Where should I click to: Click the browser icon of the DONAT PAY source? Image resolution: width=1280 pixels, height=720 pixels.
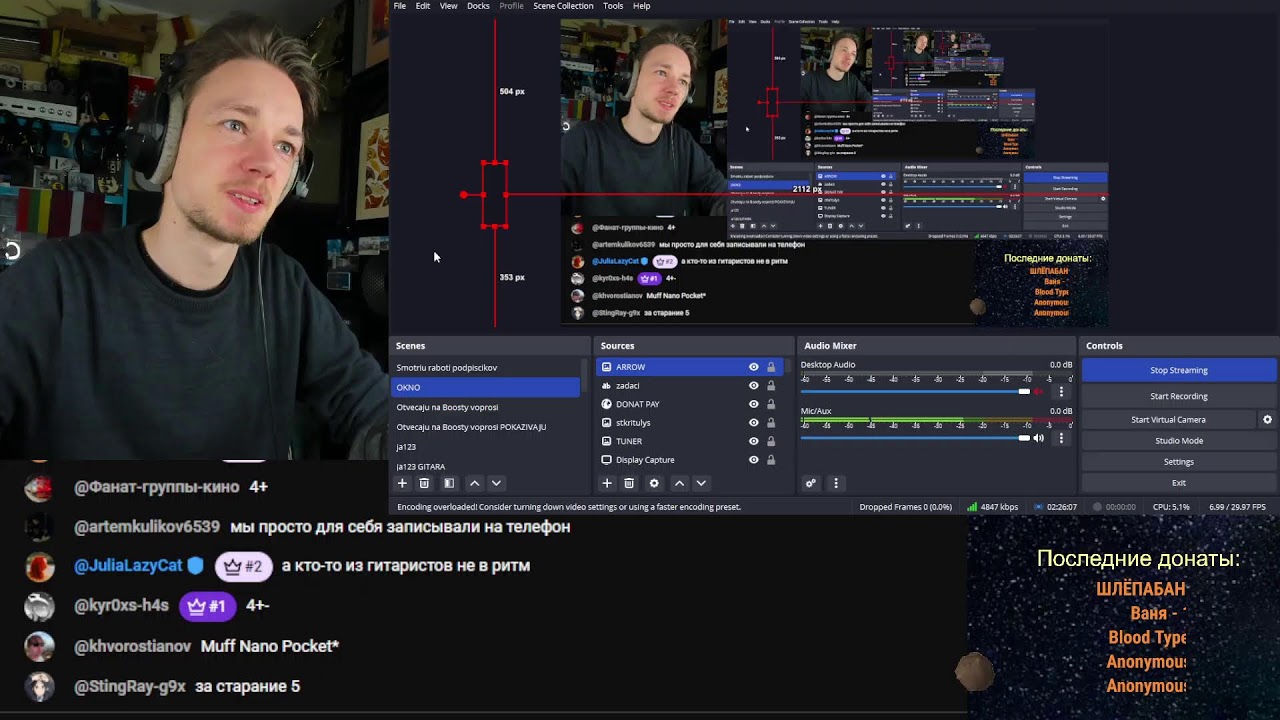point(607,404)
